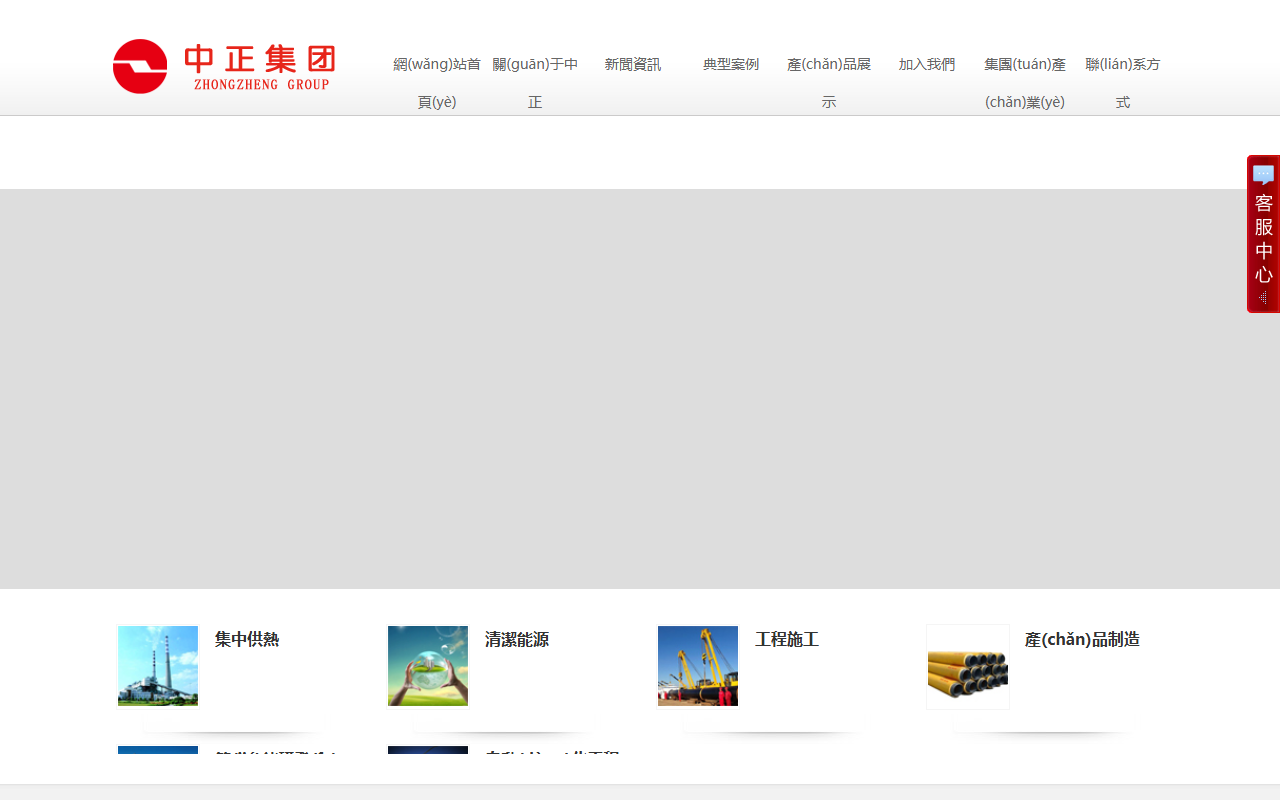
Task: Click the crane thumbnail for 工程施工
Action: [698, 666]
